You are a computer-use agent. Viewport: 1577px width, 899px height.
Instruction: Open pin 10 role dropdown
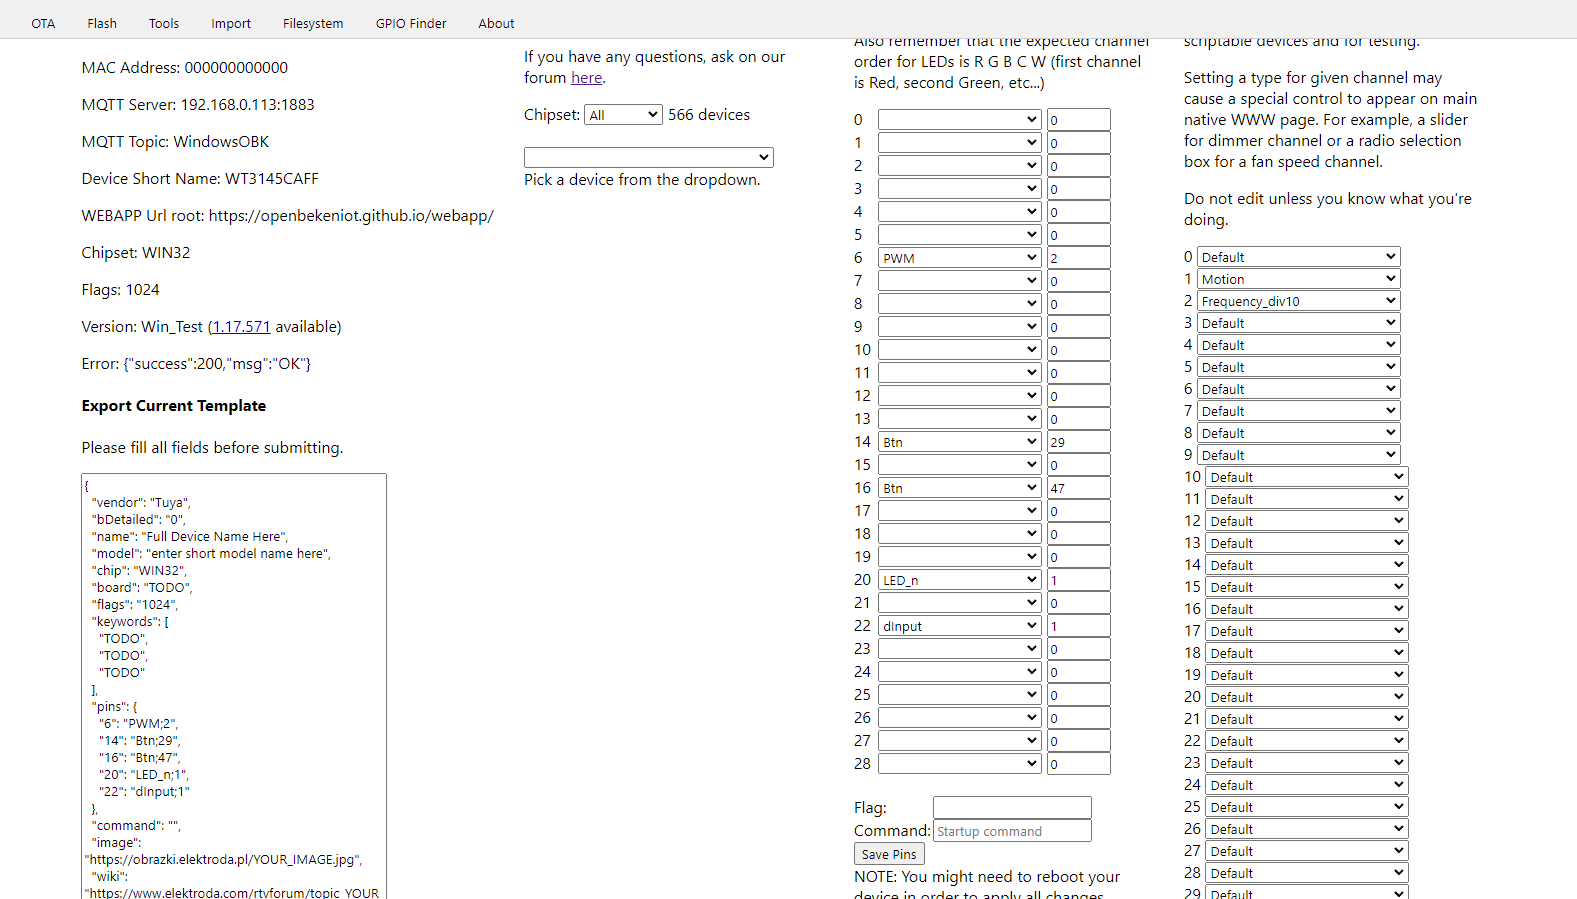click(960, 350)
